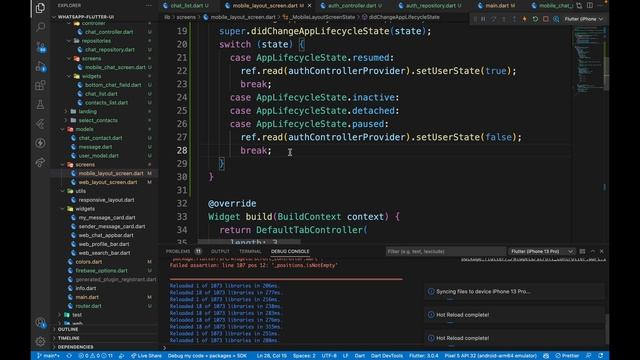
Task: Click the Ln 28, Col 15 cursor position
Action: tap(271, 356)
